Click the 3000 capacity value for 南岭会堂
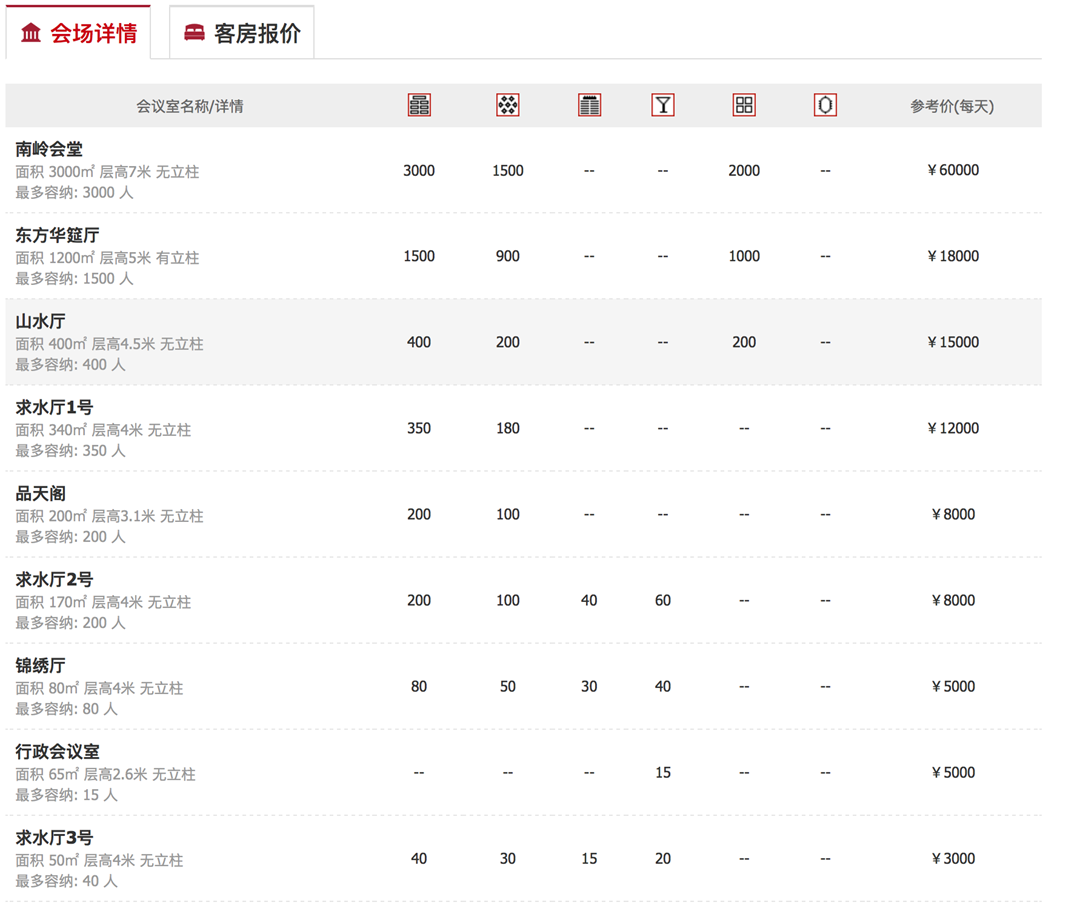This screenshot has height=908, width=1080. [419, 171]
